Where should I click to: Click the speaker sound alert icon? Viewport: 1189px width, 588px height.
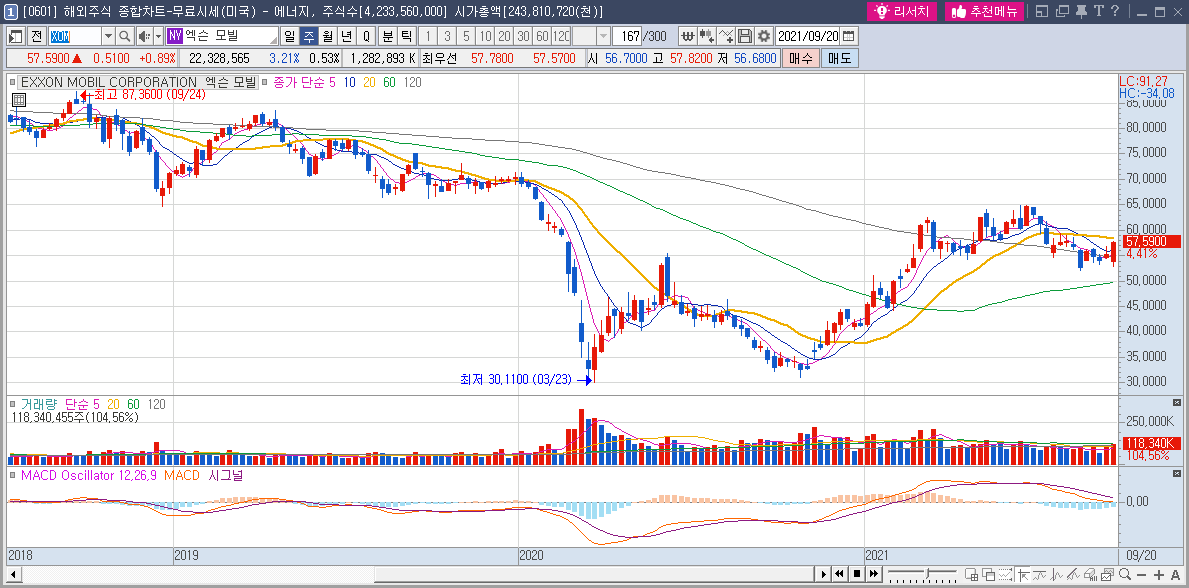coord(143,36)
